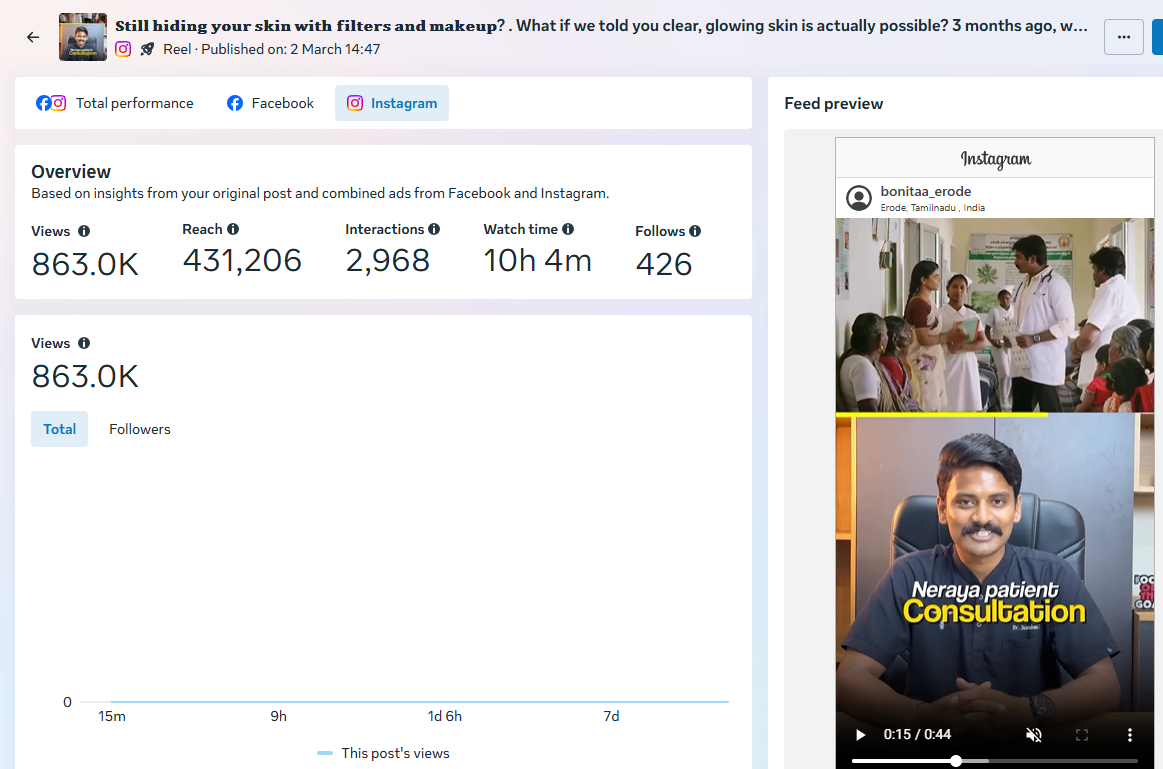The image size is (1163, 769).
Task: Click the This post's views legend
Action: 383,753
